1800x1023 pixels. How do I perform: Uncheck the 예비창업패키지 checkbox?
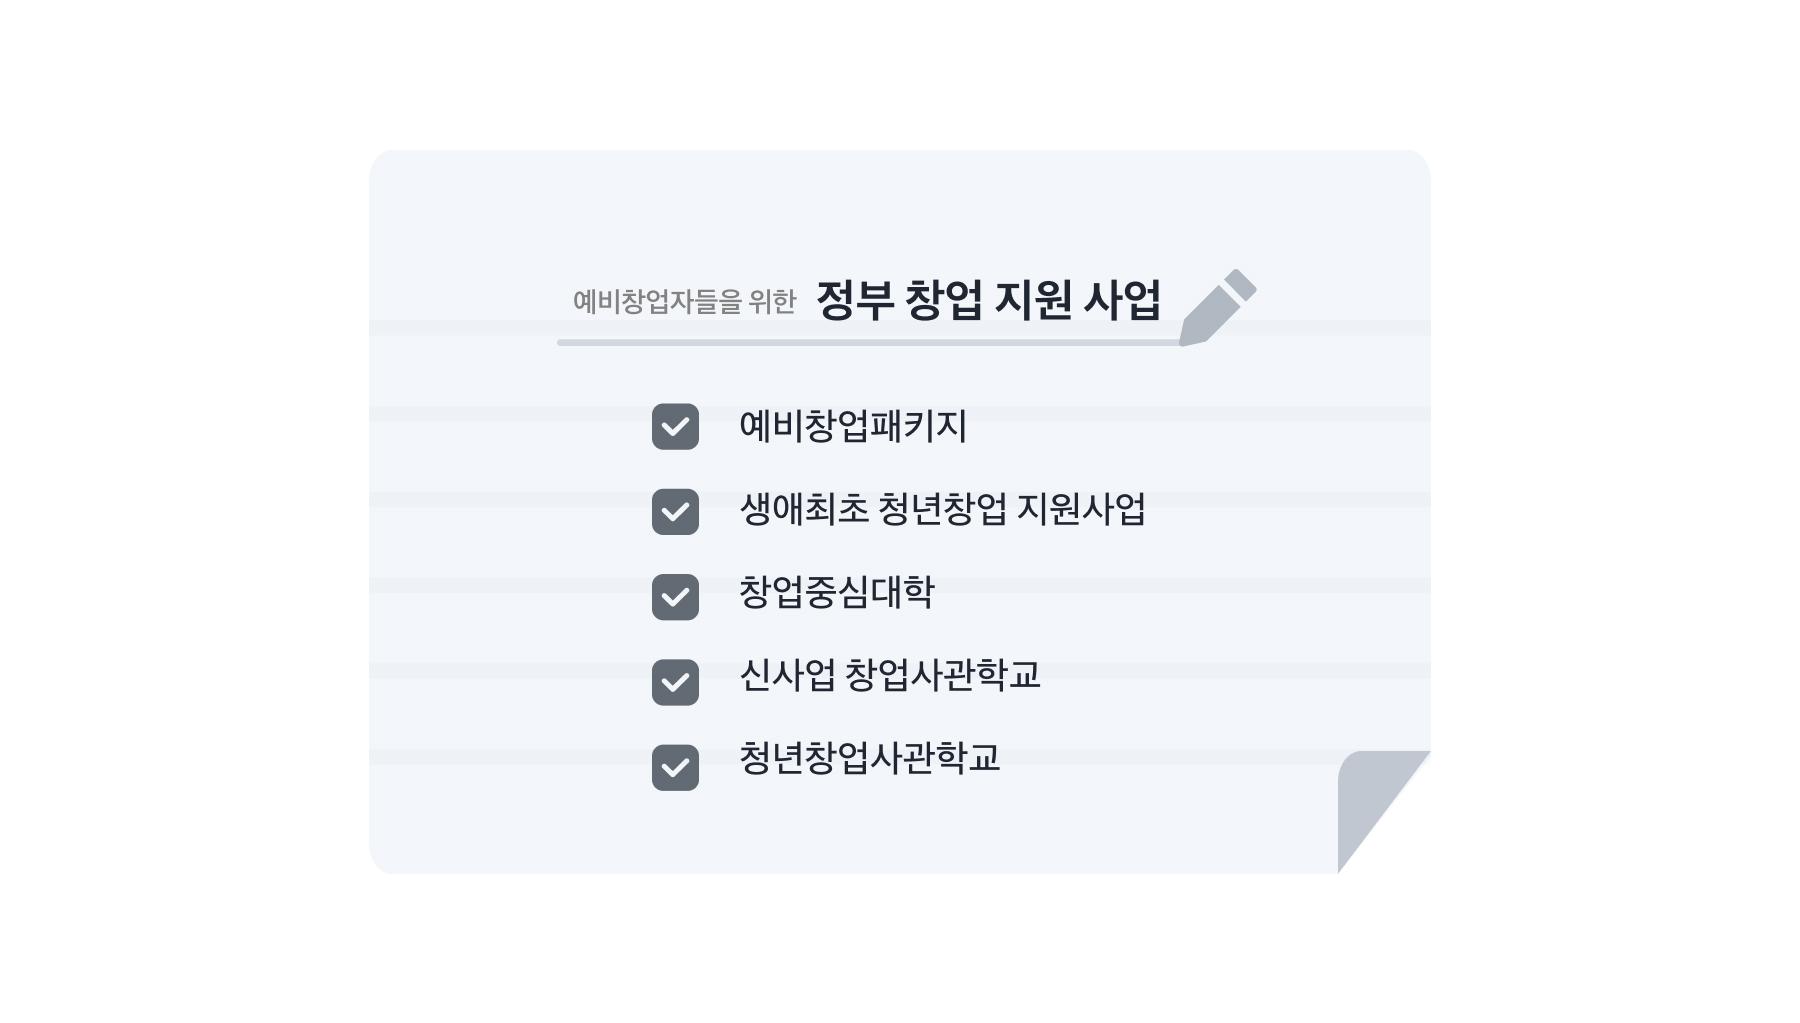[675, 427]
